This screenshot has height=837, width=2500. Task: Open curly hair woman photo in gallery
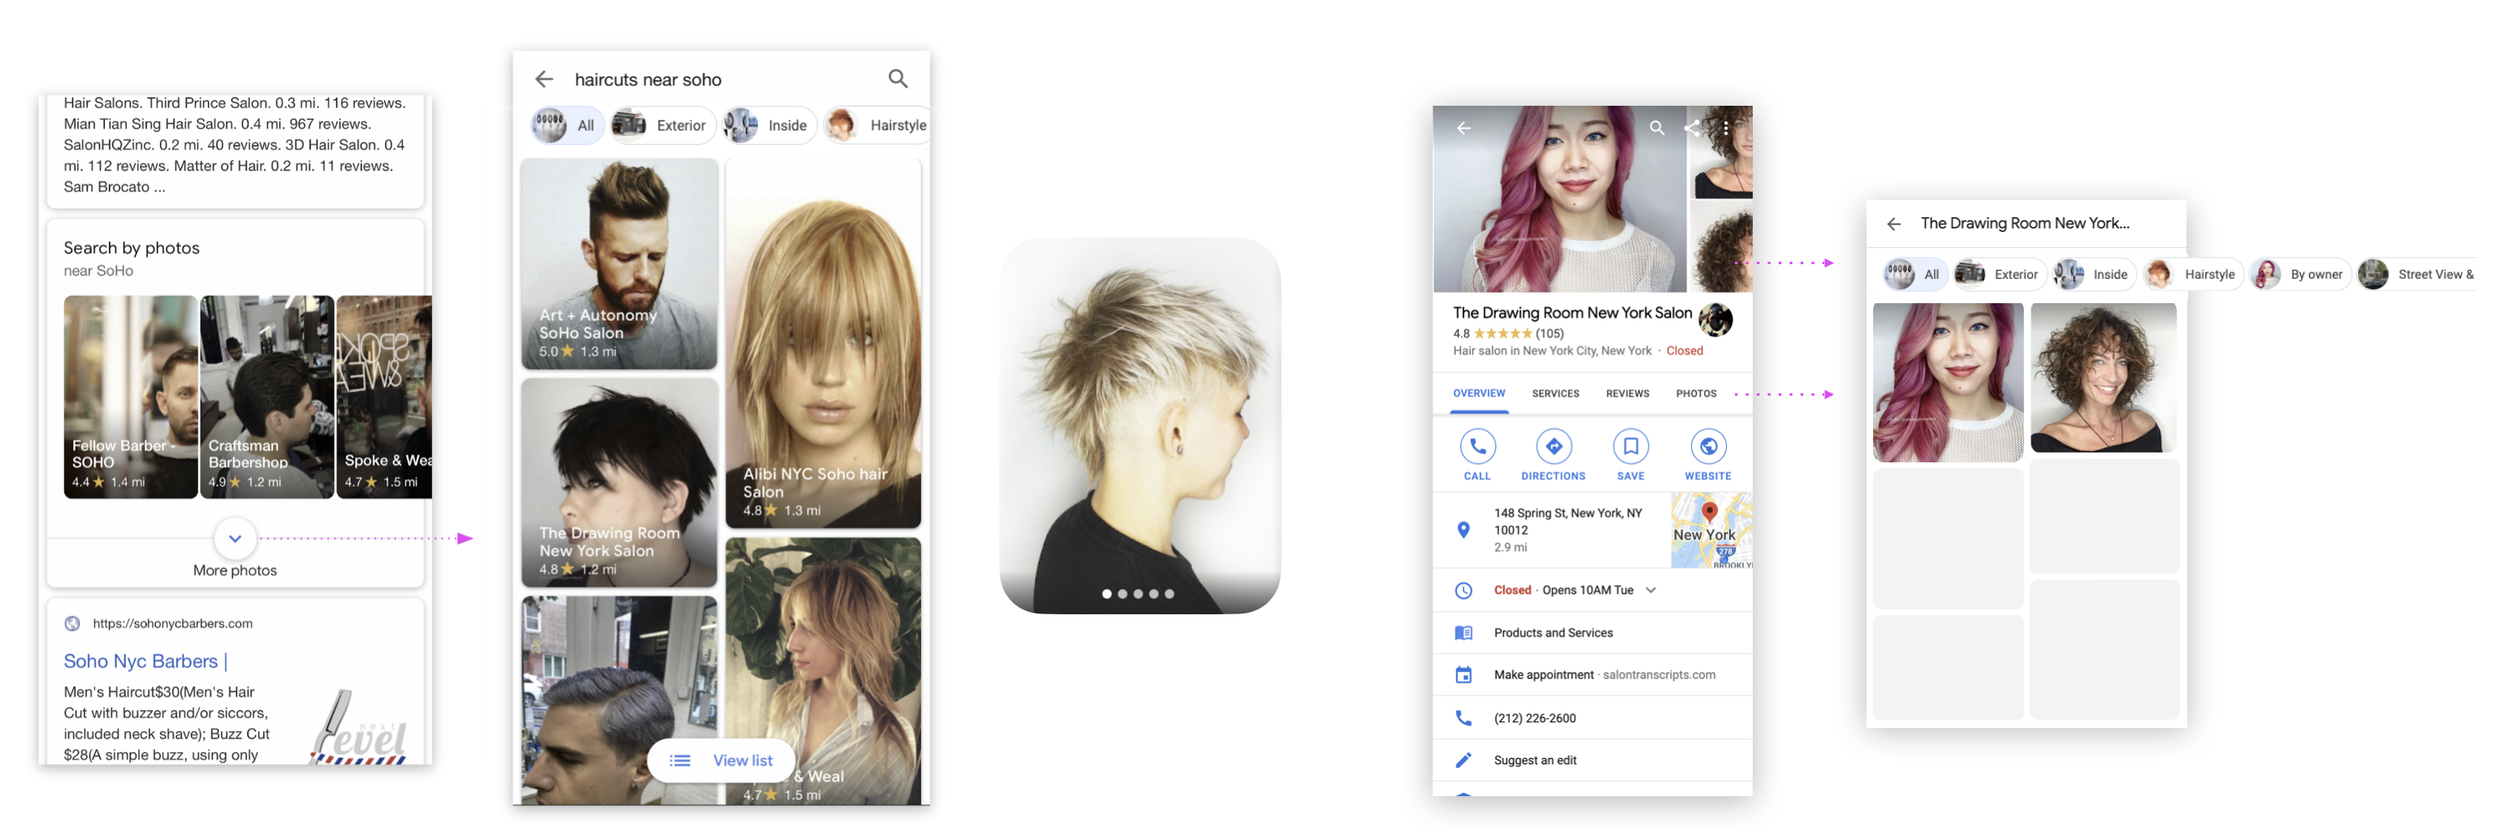(x=2104, y=378)
